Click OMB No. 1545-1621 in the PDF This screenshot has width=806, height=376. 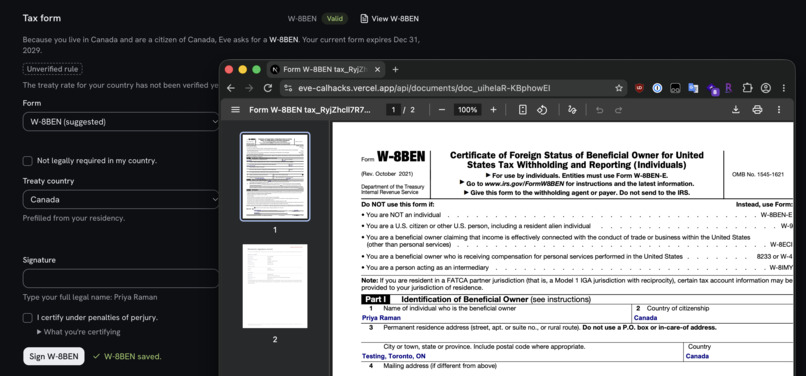pyautogui.click(x=758, y=175)
